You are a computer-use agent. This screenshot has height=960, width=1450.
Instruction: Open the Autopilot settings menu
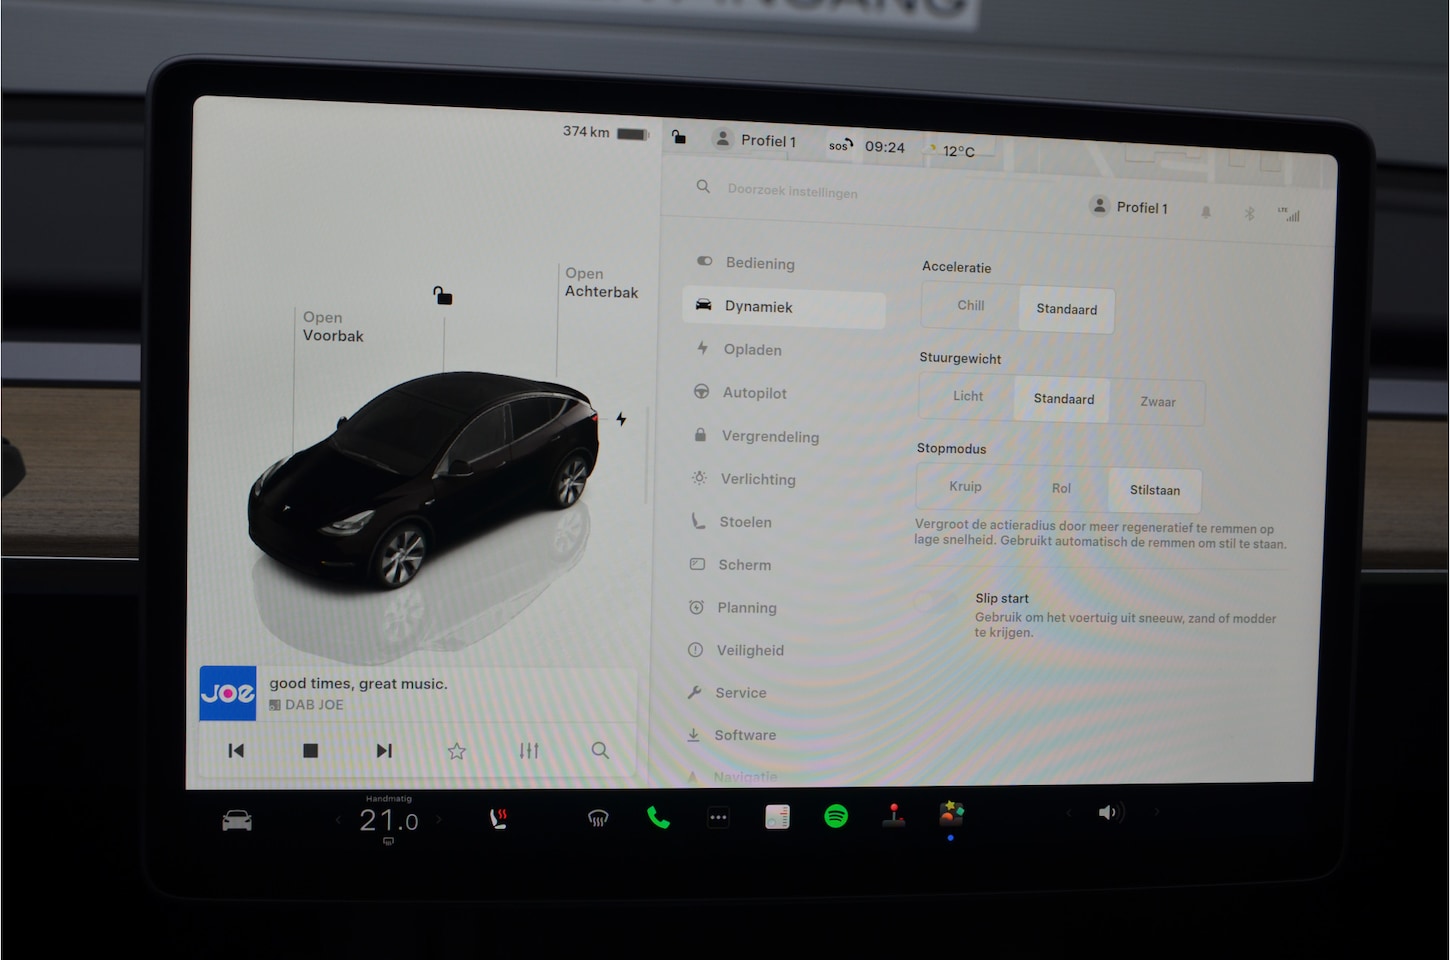coord(754,393)
